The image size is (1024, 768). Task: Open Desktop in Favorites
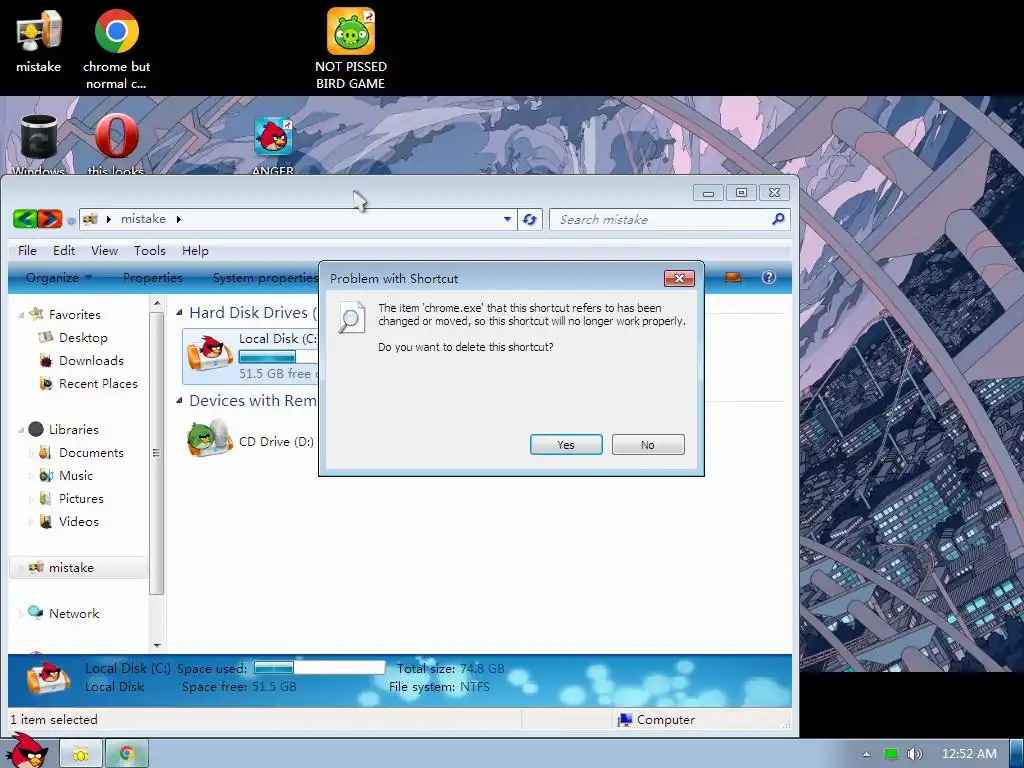tap(83, 338)
